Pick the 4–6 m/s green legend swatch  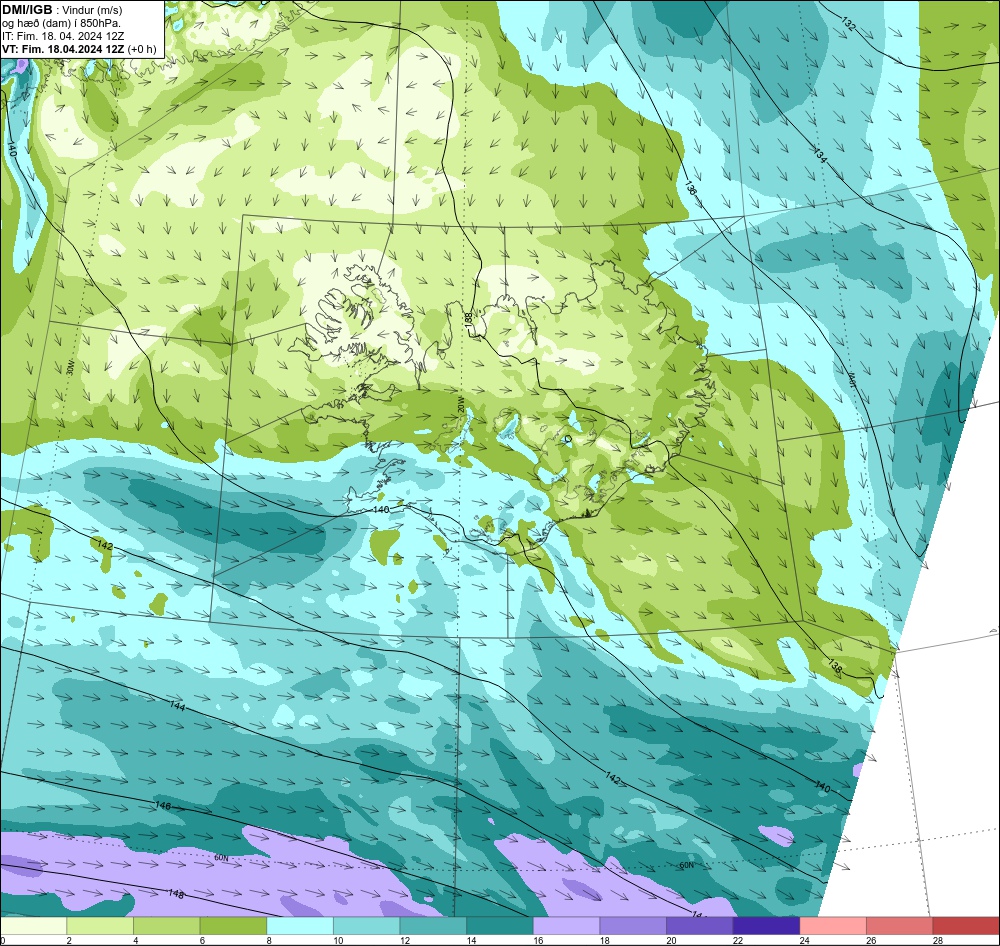[166, 926]
